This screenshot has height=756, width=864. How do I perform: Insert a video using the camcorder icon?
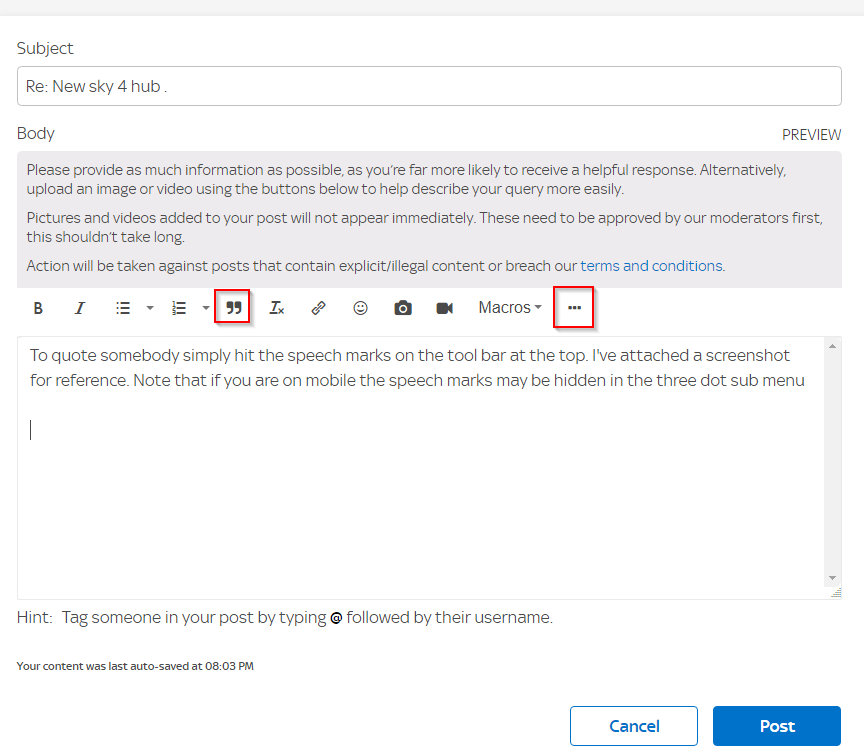(x=445, y=308)
